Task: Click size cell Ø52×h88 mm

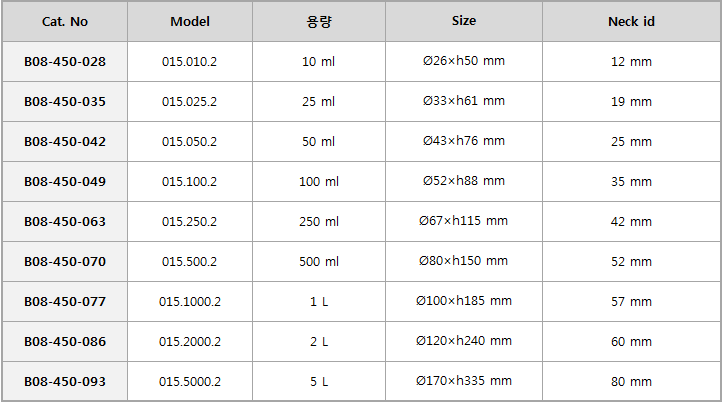Action: pos(464,182)
